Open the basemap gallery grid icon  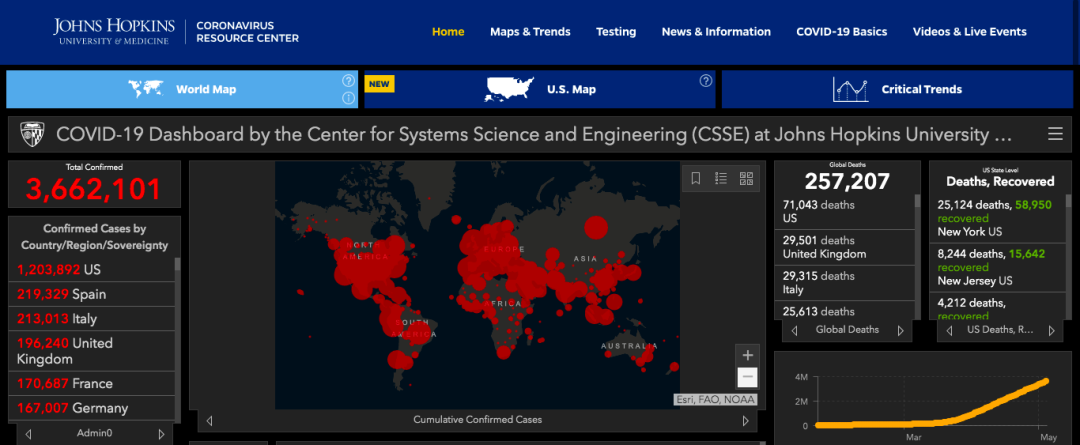pyautogui.click(x=746, y=179)
